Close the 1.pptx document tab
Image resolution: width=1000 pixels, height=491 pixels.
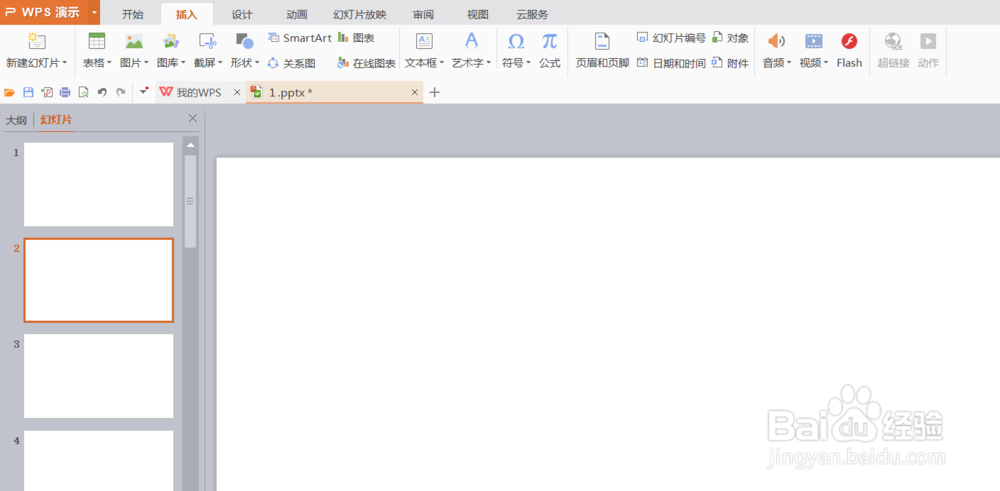[x=415, y=93]
